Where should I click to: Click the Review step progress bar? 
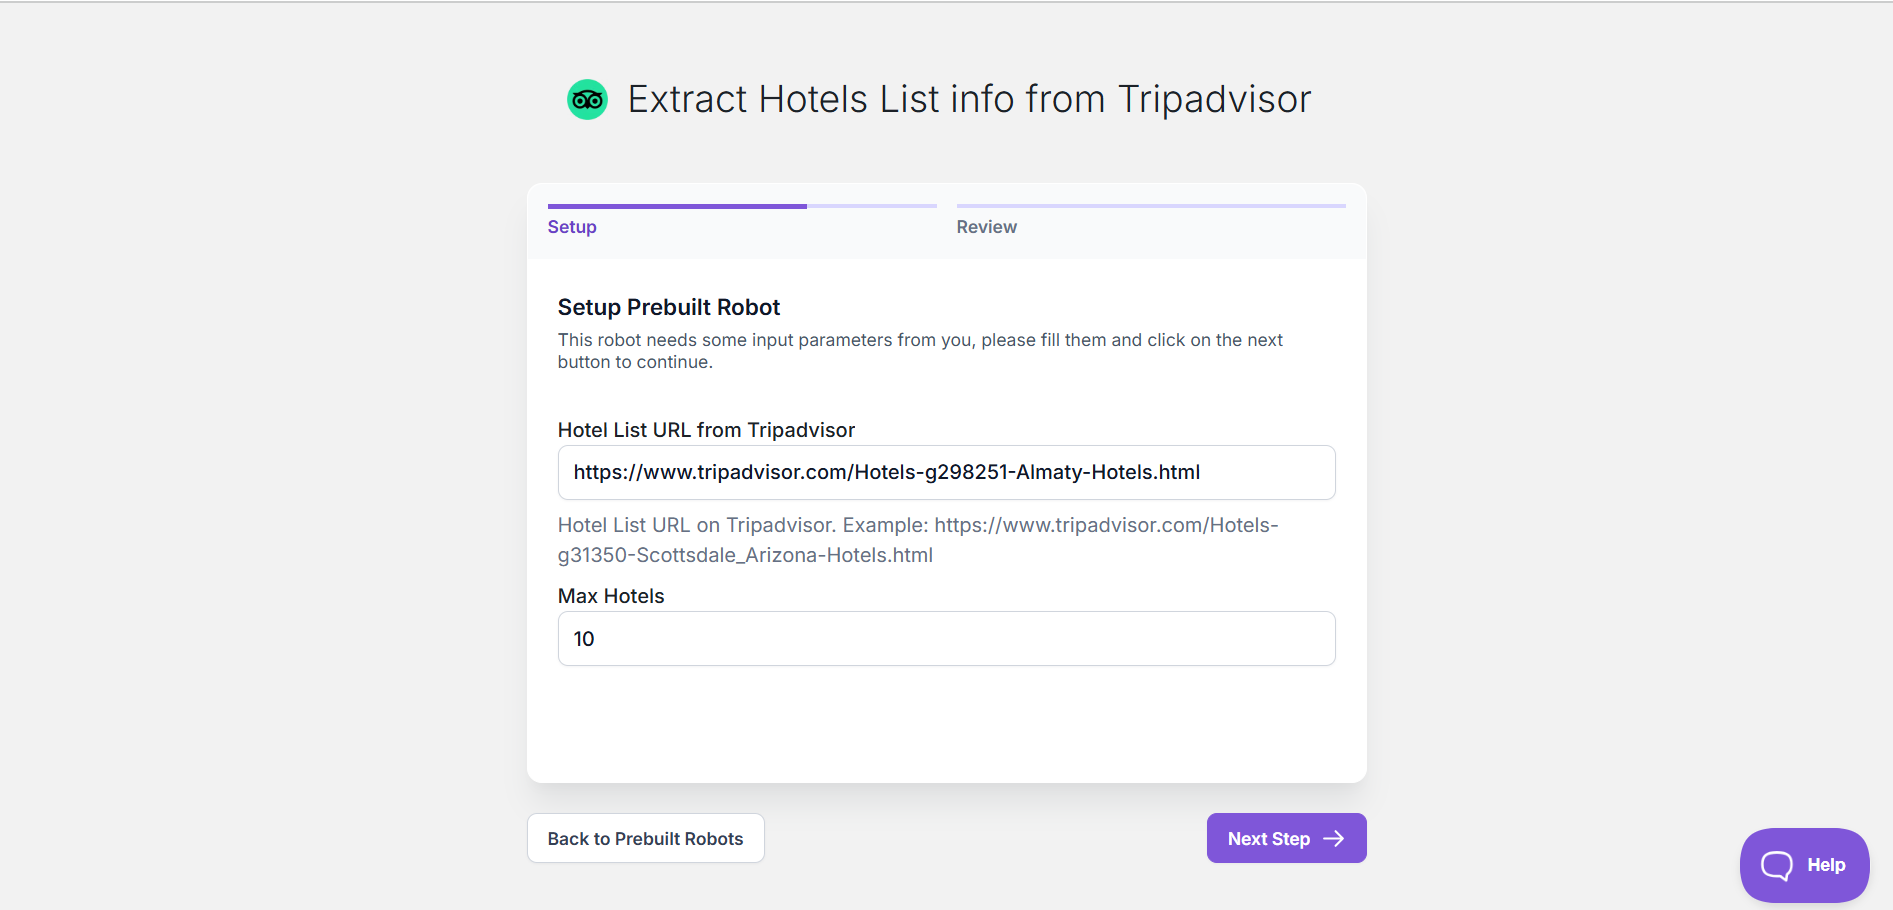pyautogui.click(x=1150, y=206)
